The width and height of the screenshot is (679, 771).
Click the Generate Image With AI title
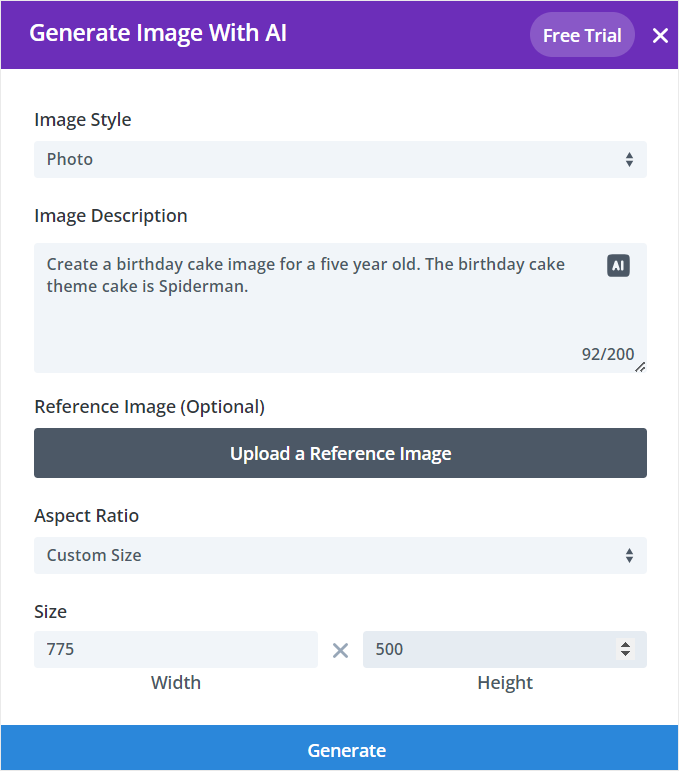click(158, 33)
